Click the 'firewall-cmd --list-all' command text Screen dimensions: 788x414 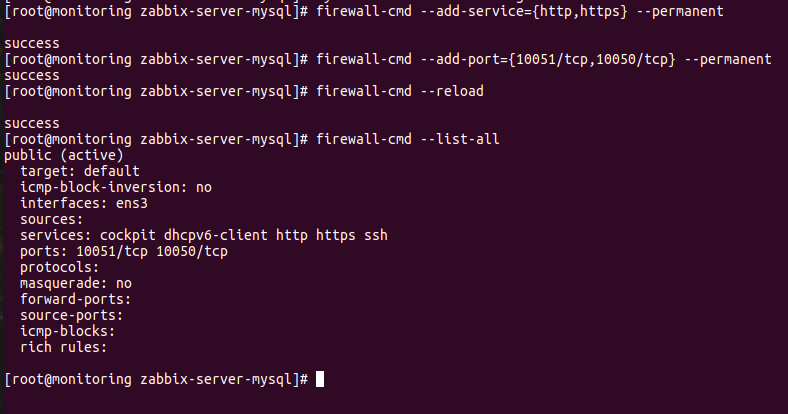click(408, 139)
